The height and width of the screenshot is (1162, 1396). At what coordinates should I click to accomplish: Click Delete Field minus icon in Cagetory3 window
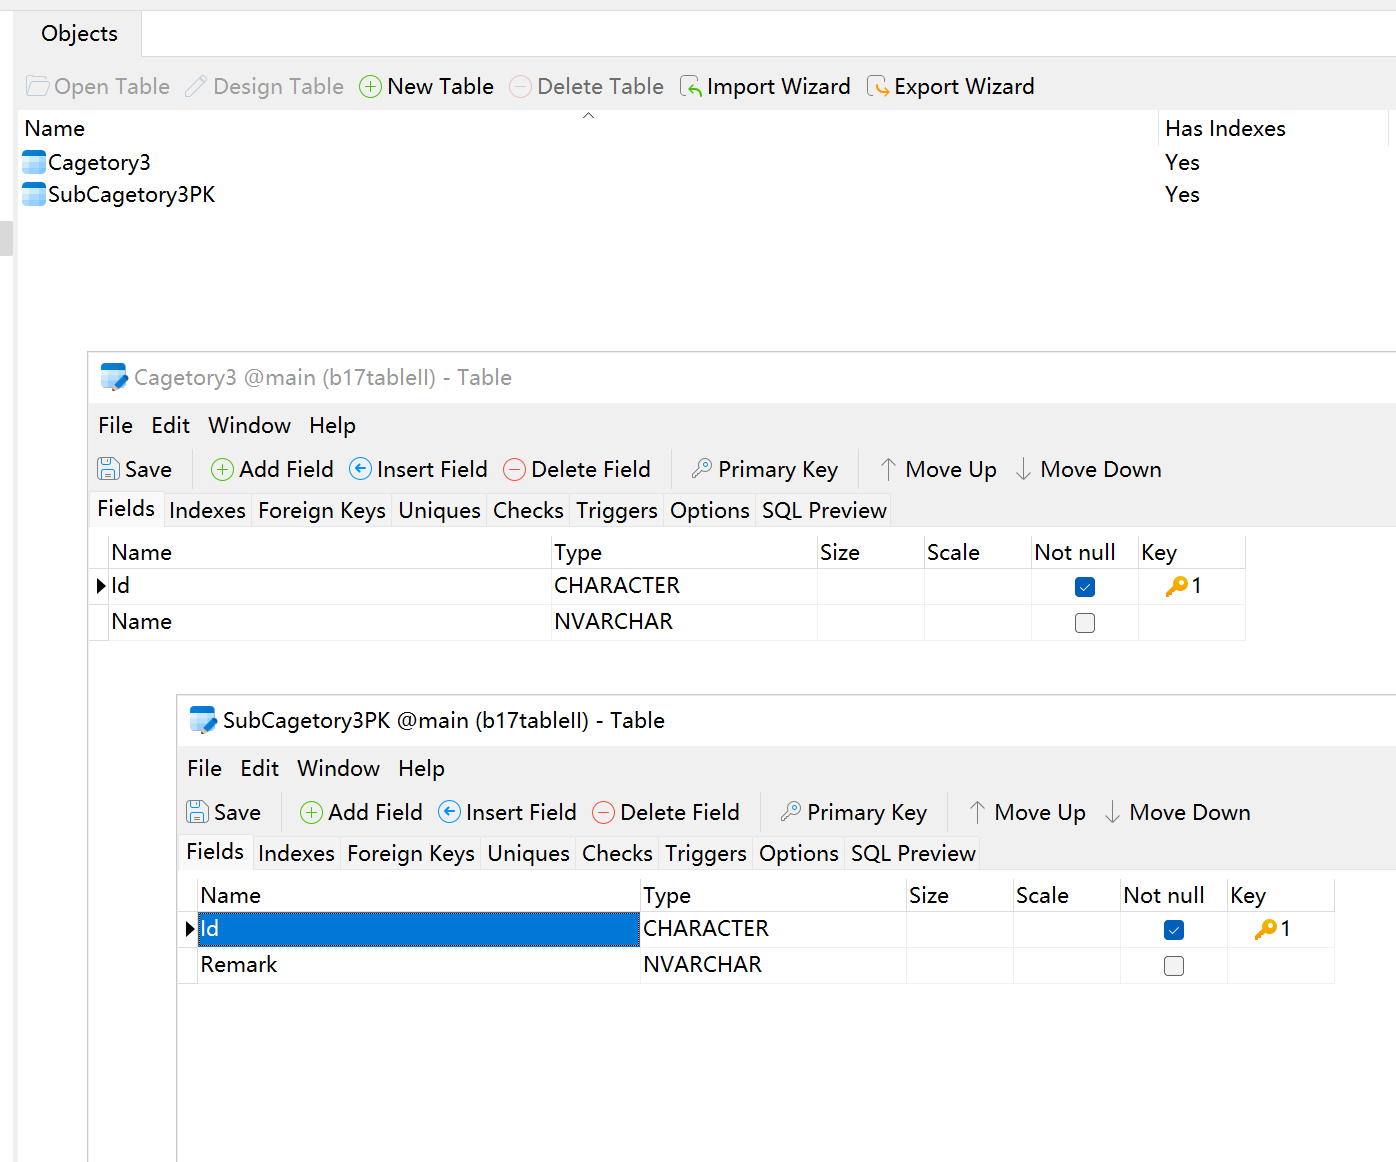pyautogui.click(x=514, y=469)
